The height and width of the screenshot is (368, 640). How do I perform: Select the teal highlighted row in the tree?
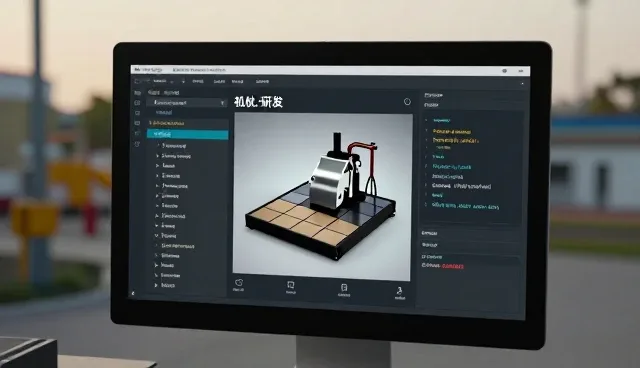[187, 134]
